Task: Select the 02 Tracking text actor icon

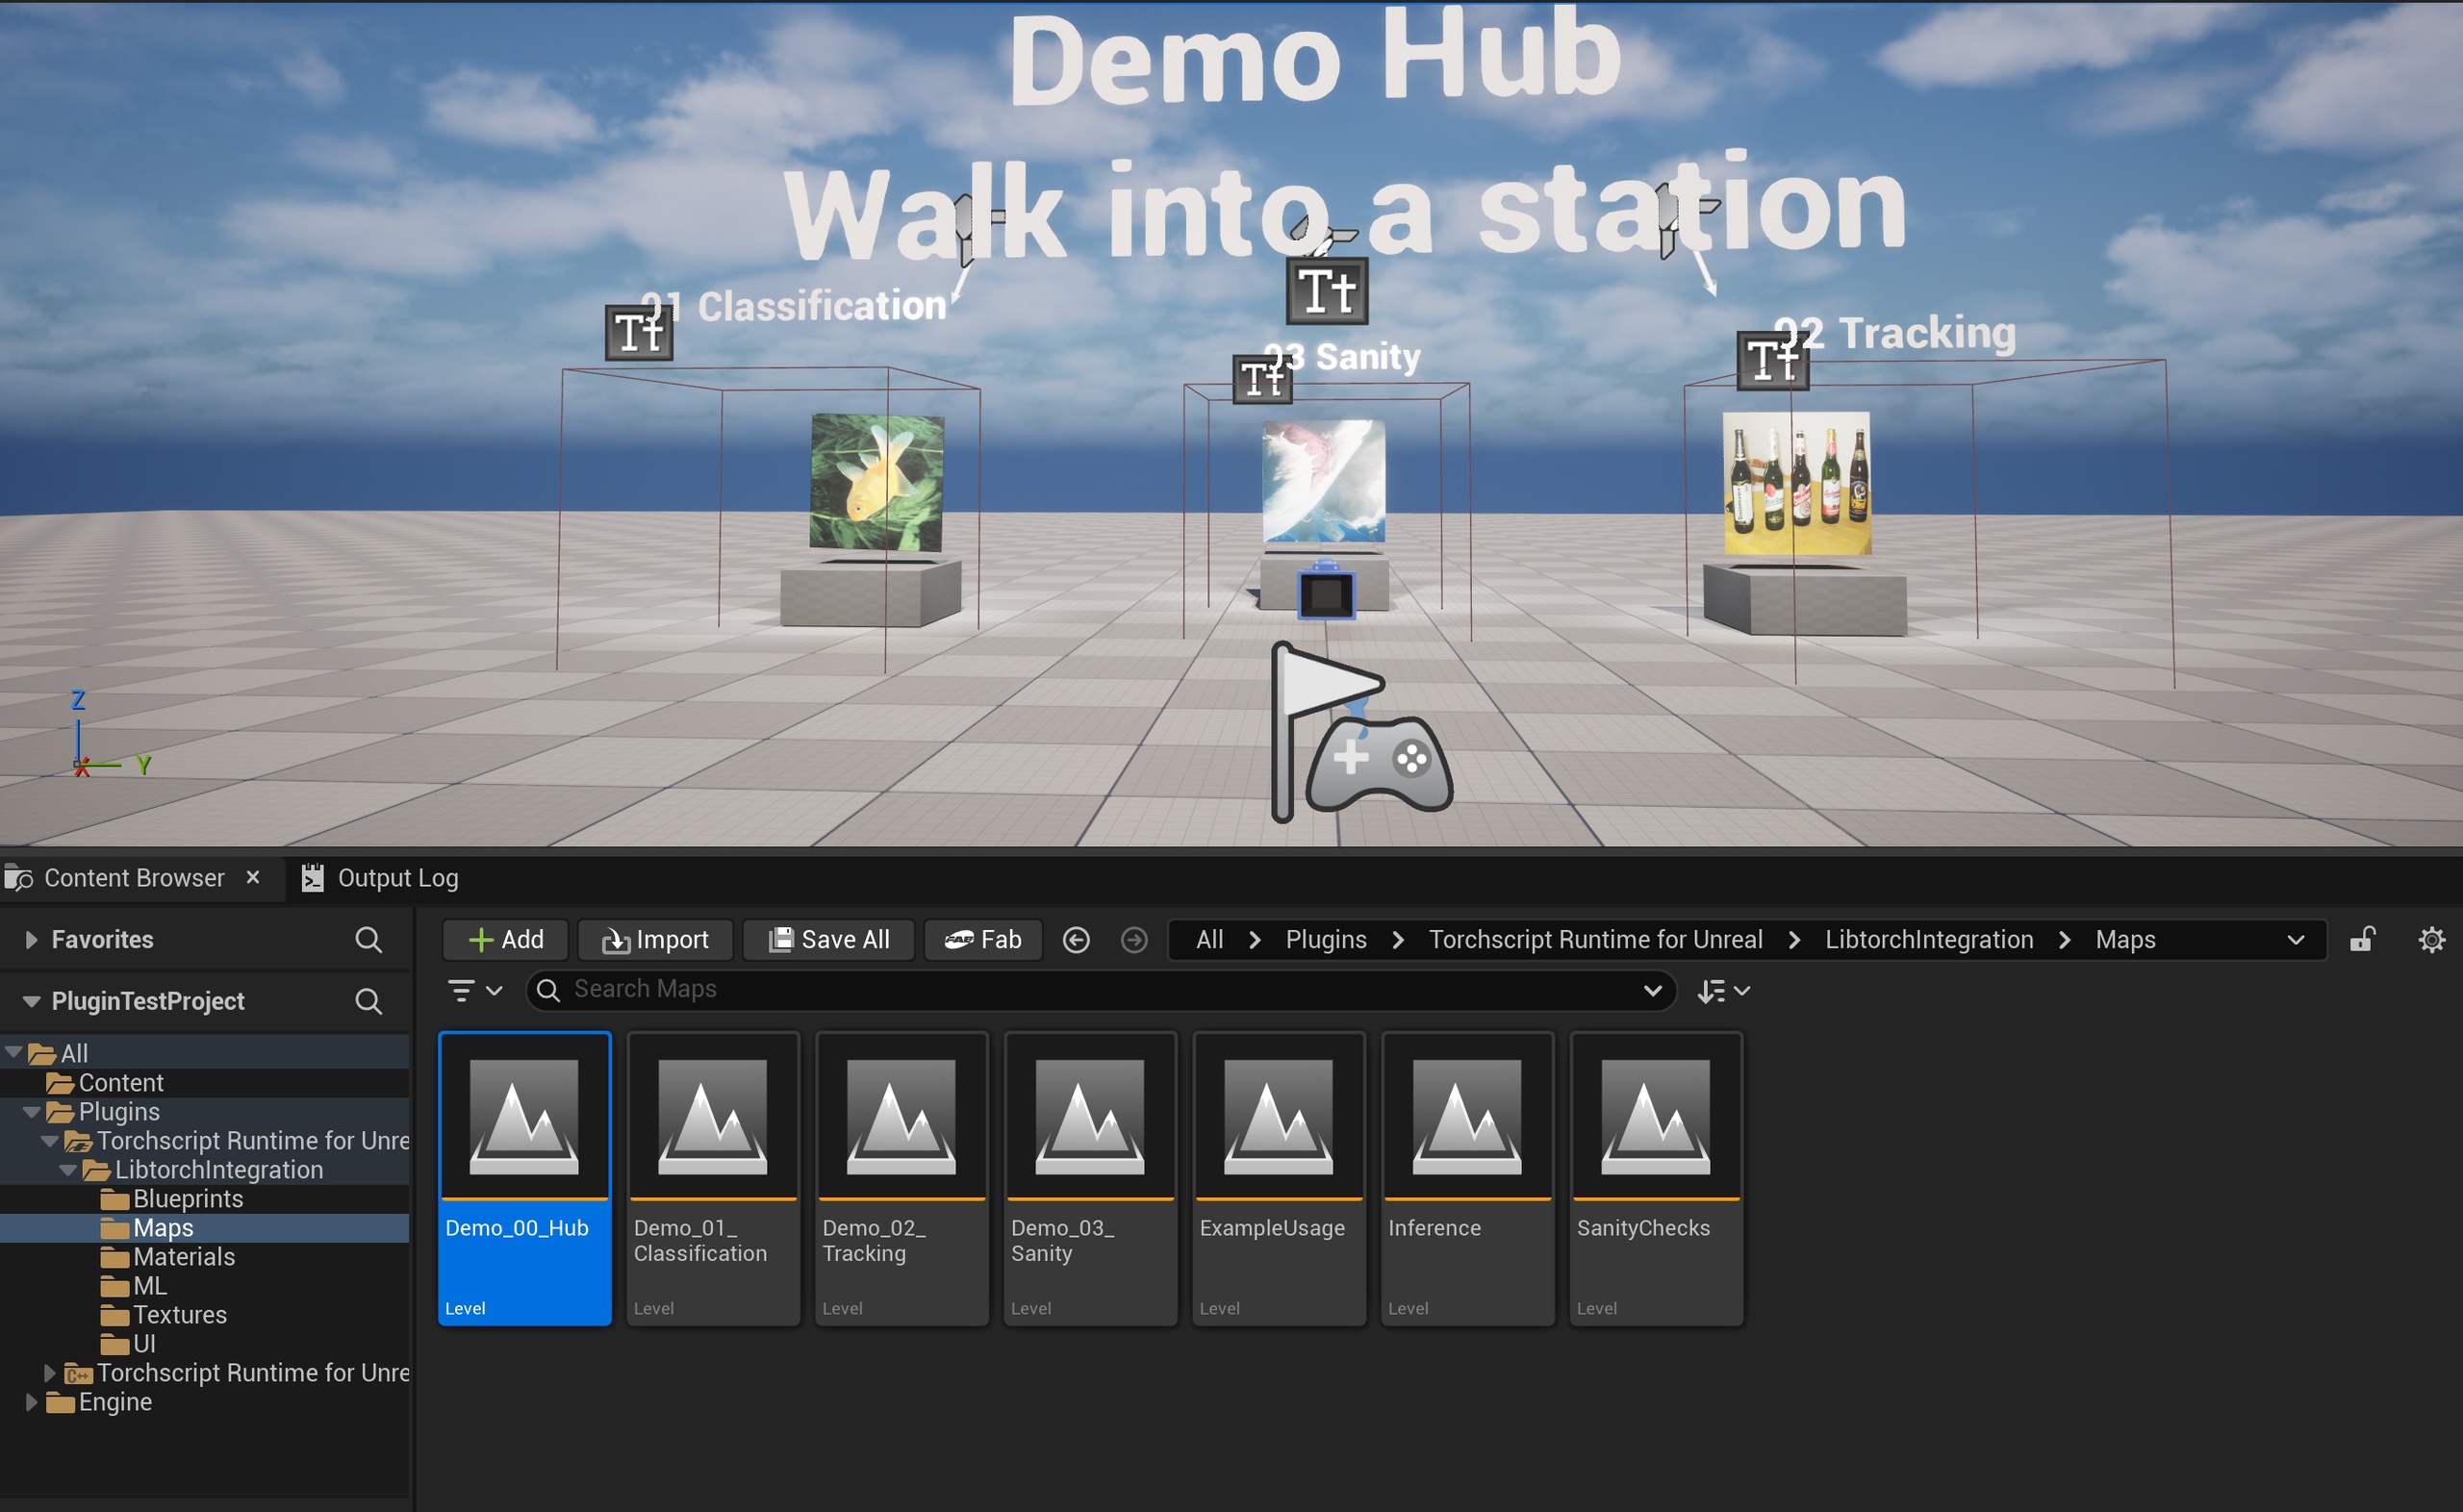Action: pyautogui.click(x=1773, y=360)
